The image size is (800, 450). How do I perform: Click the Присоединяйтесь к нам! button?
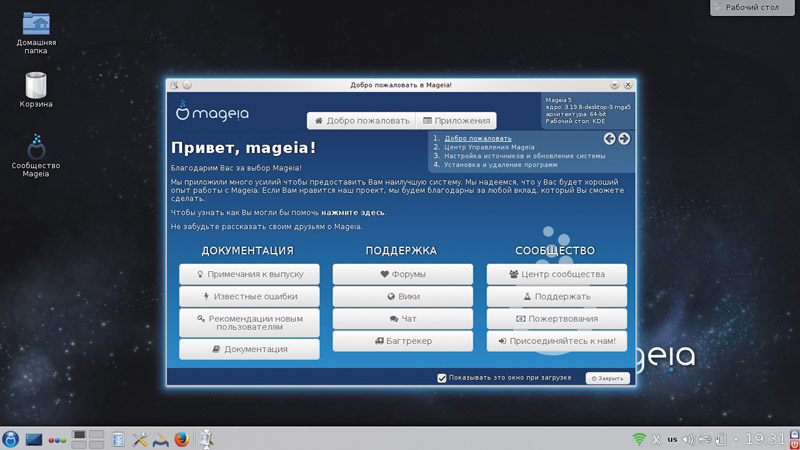[557, 341]
